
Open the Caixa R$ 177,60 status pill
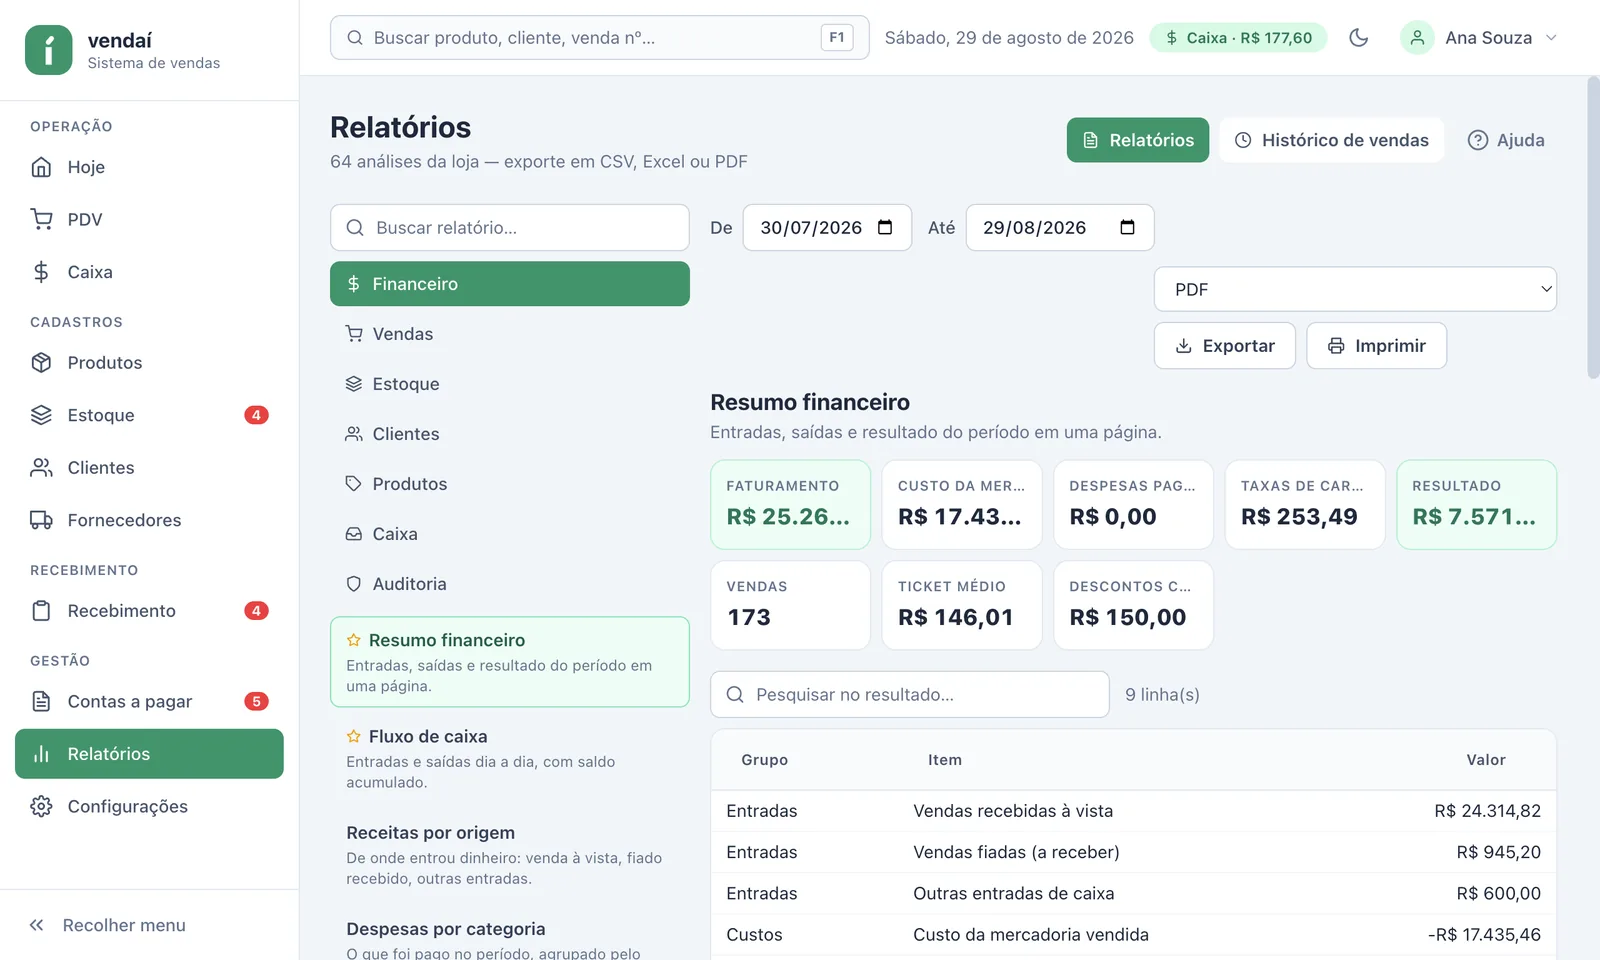[1238, 38]
